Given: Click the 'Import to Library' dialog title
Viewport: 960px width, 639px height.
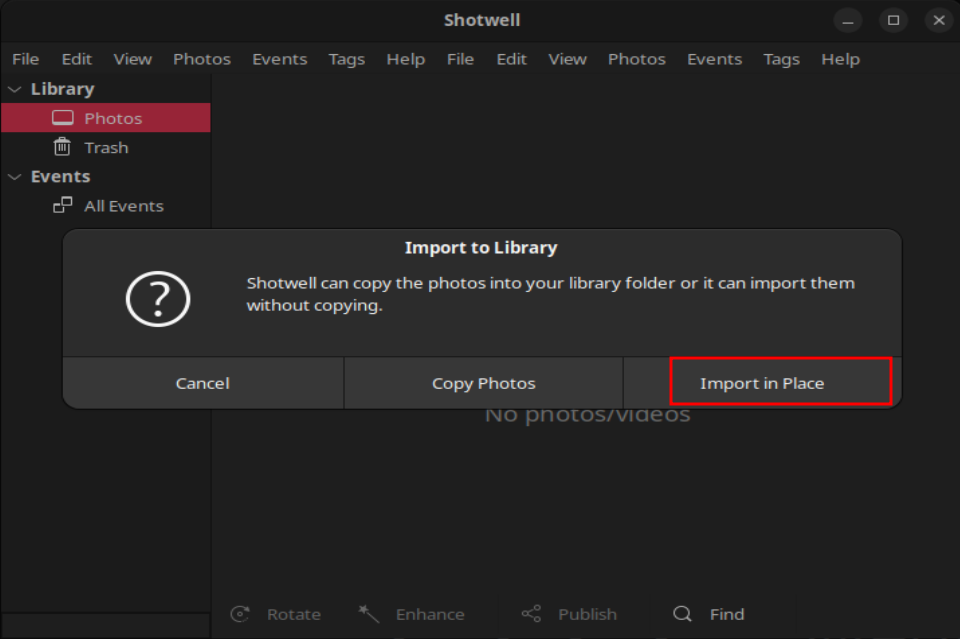Looking at the screenshot, I should click(481, 247).
